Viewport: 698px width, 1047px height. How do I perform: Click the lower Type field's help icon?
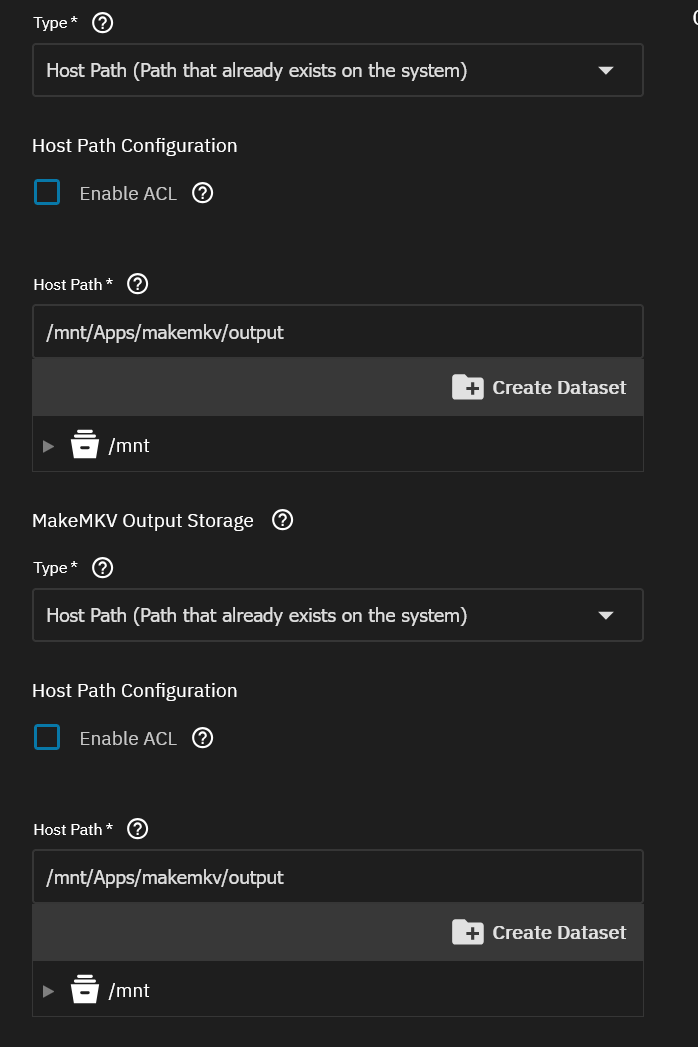tap(102, 568)
